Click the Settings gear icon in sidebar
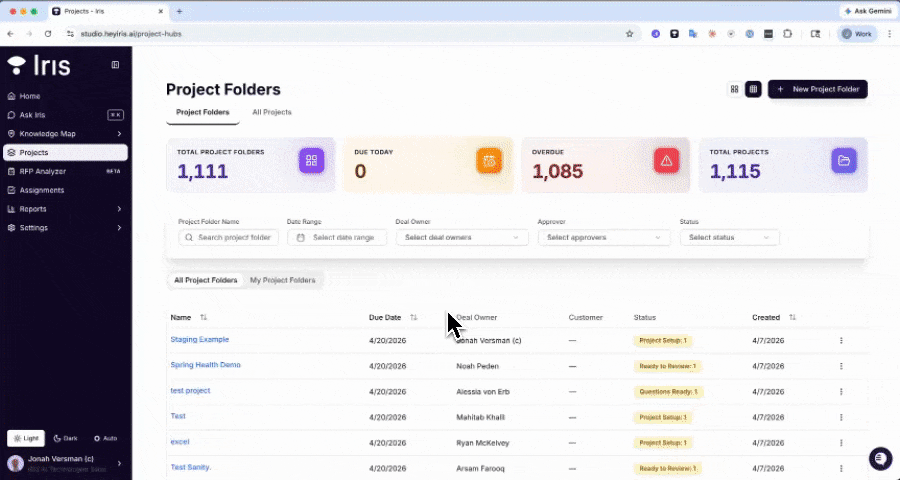This screenshot has width=900, height=480. click(11, 228)
